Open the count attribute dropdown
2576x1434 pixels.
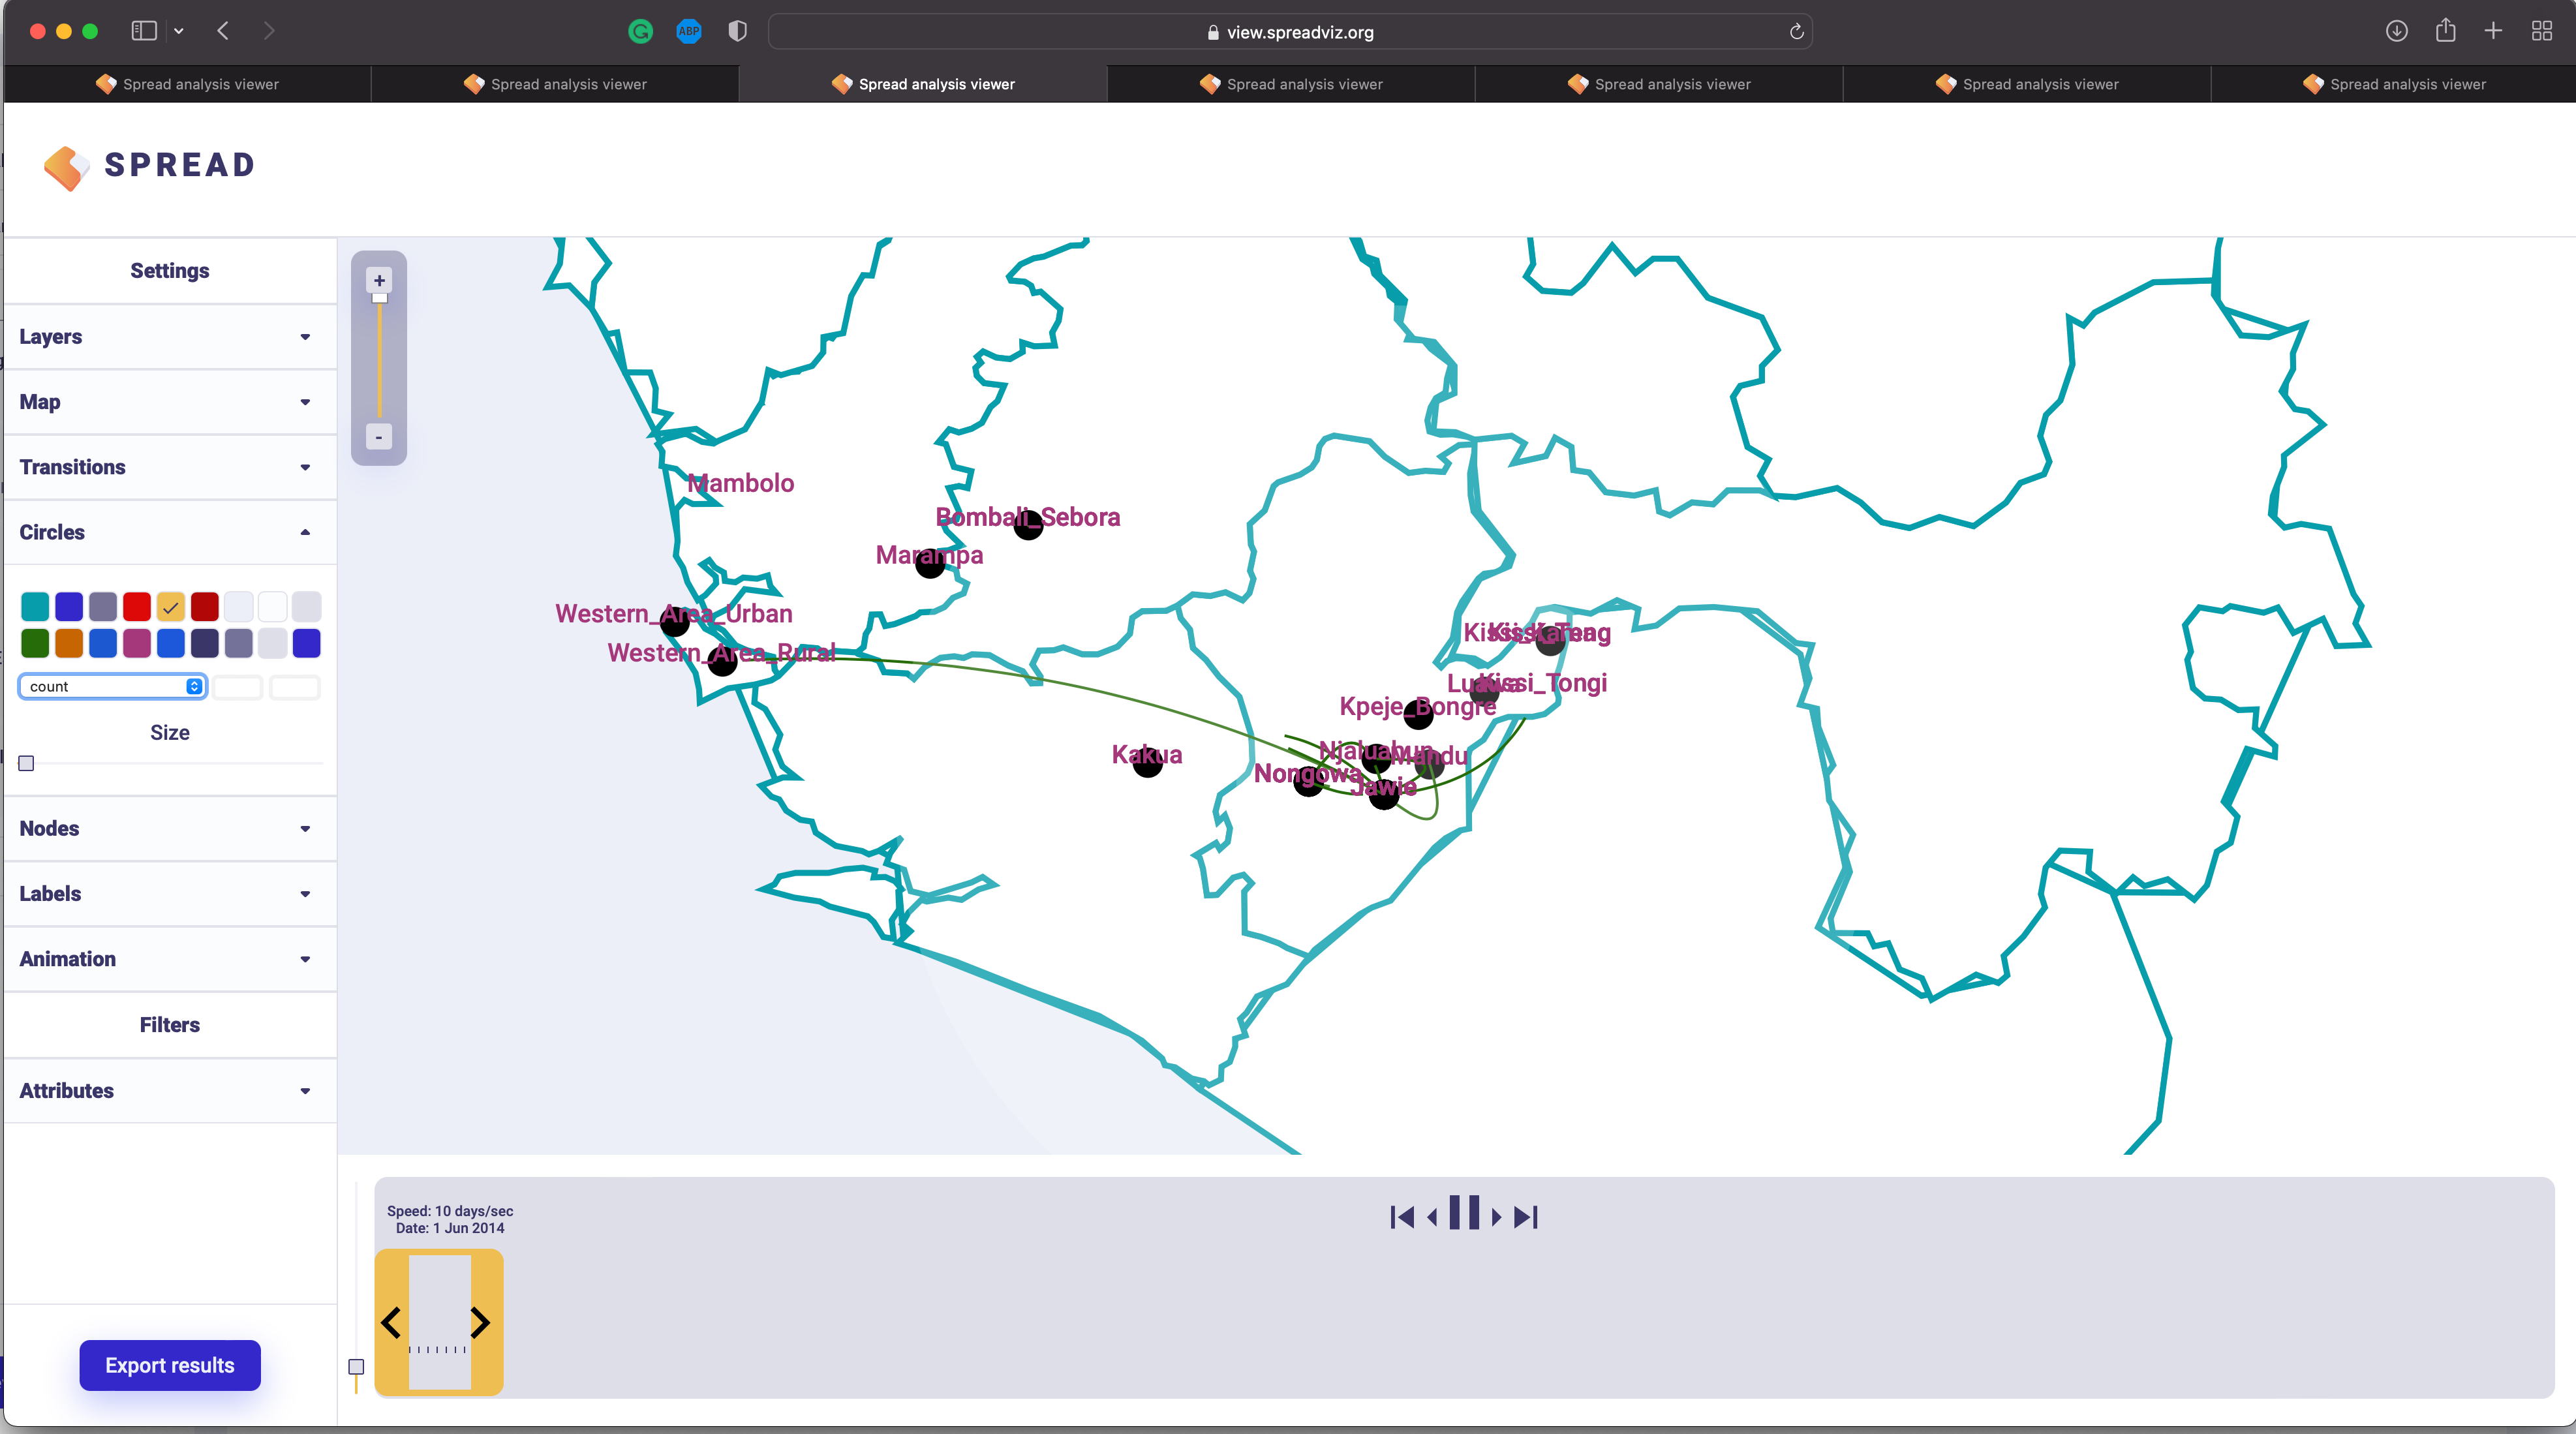coord(112,686)
